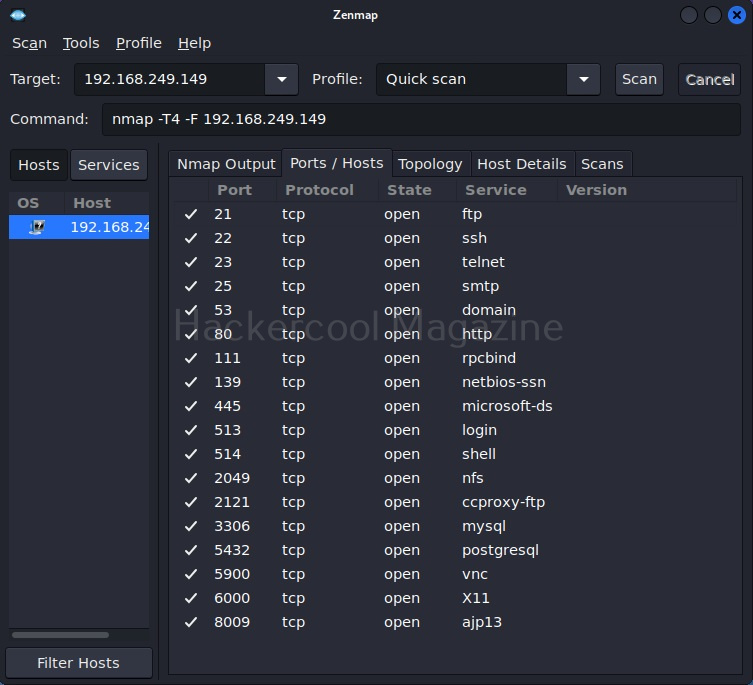Start the scan with Scan button
753x685 pixels.
click(639, 79)
